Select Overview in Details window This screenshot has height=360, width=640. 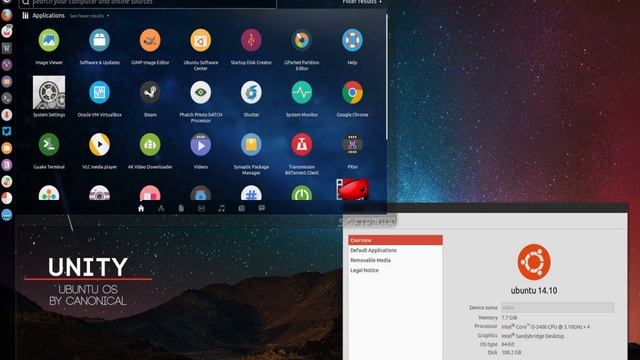click(395, 240)
